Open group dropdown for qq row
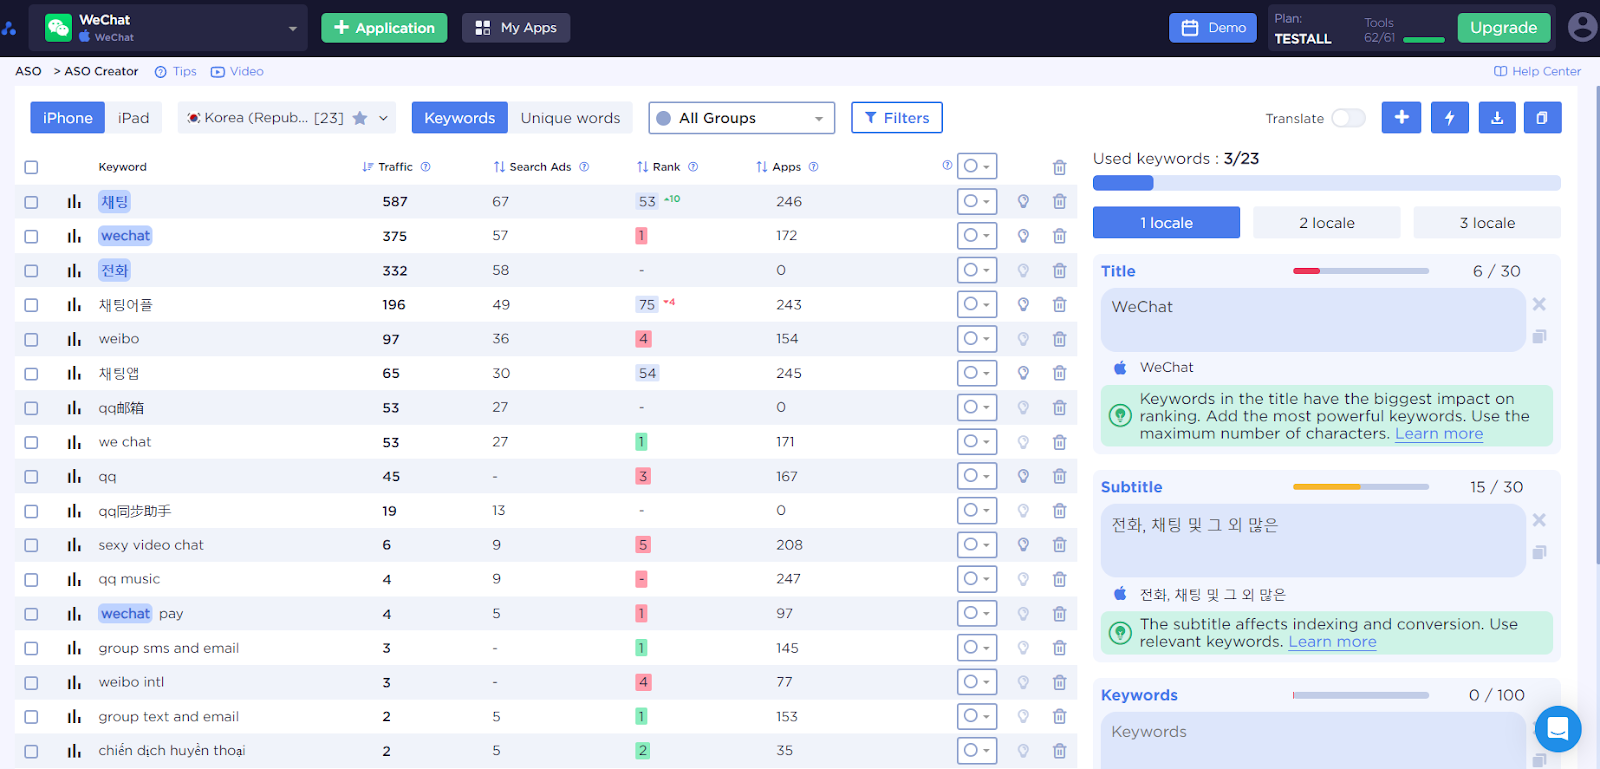The width and height of the screenshot is (1600, 769). tap(976, 476)
